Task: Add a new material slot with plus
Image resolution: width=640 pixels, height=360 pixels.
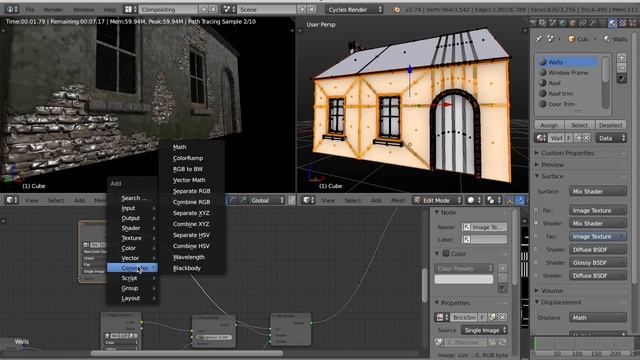Action: click(621, 57)
